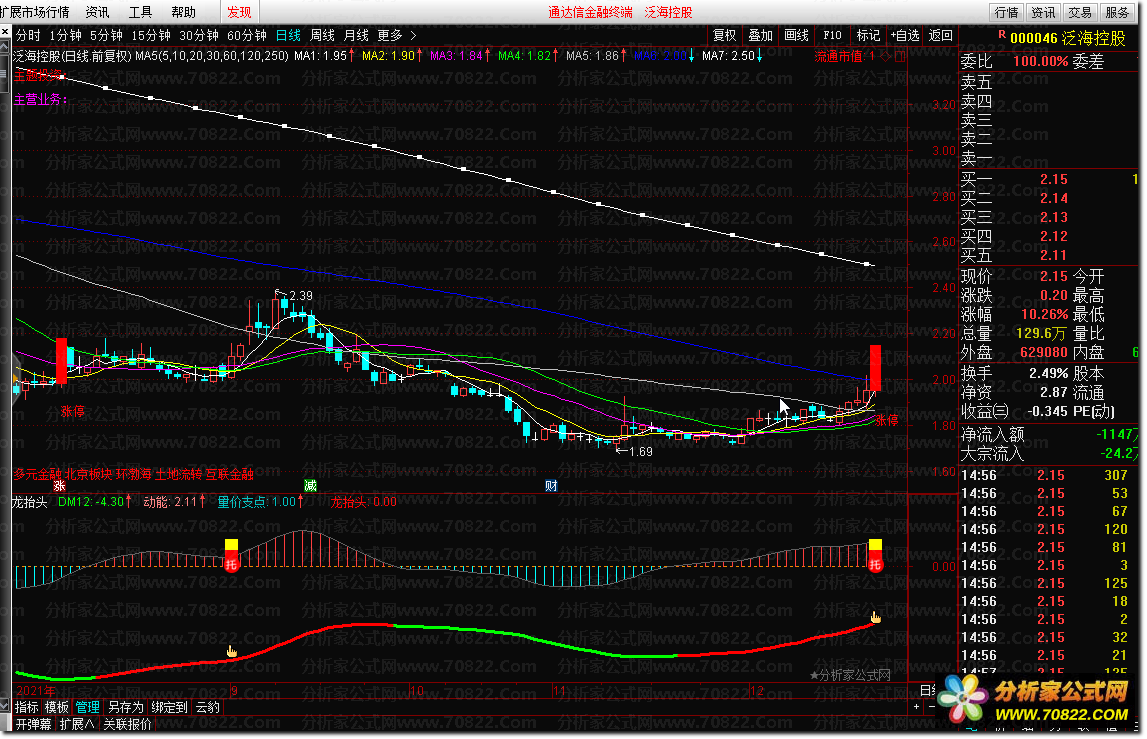Click 另存为 to save template
1147x739 pixels.
126,708
